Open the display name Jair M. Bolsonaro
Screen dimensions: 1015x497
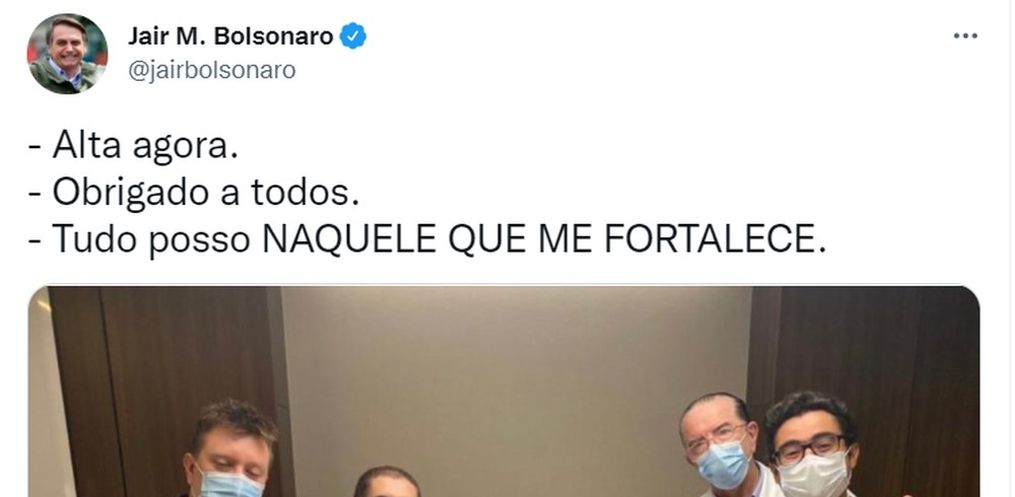[230, 36]
